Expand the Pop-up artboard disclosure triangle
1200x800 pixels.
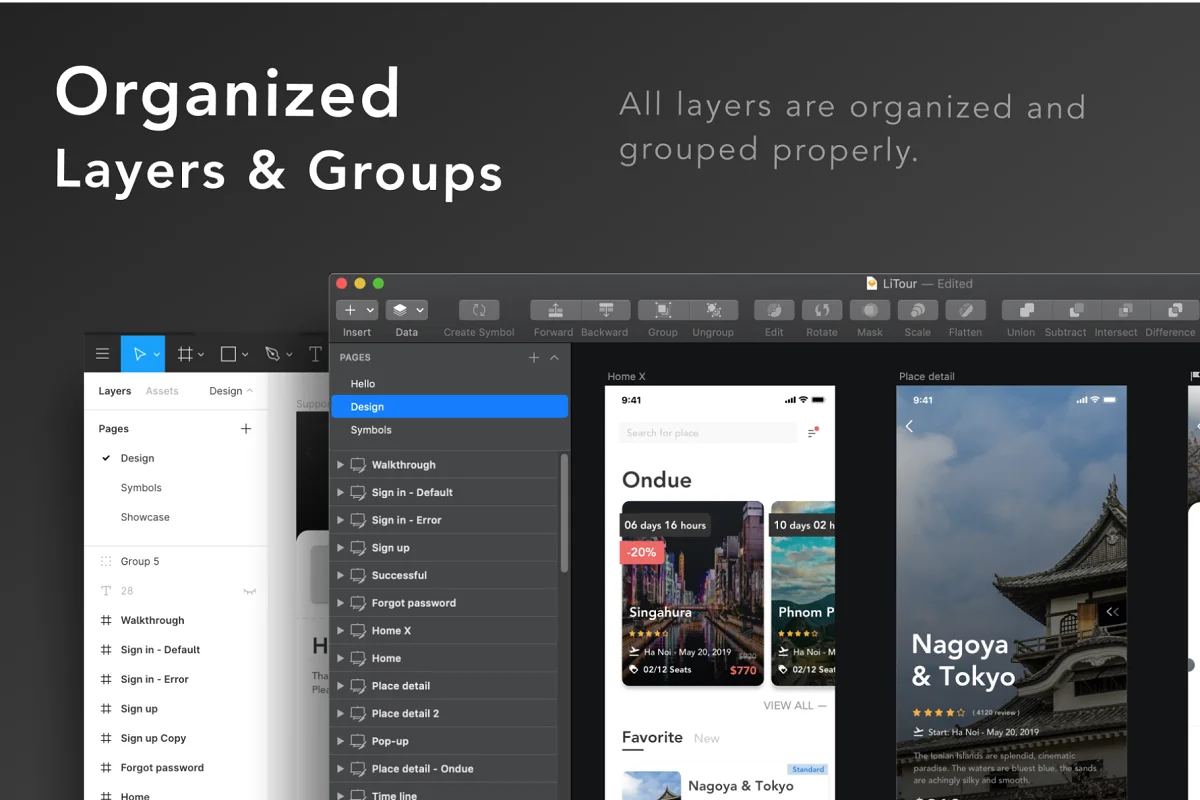(340, 741)
